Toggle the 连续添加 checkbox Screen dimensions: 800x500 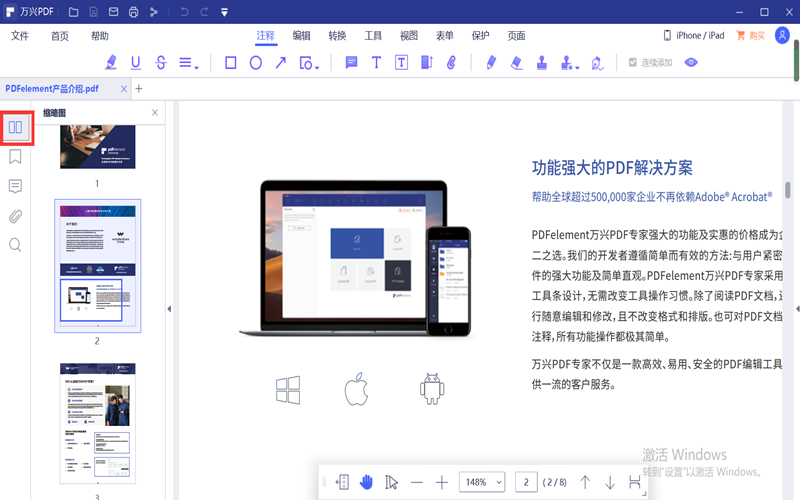click(x=632, y=62)
